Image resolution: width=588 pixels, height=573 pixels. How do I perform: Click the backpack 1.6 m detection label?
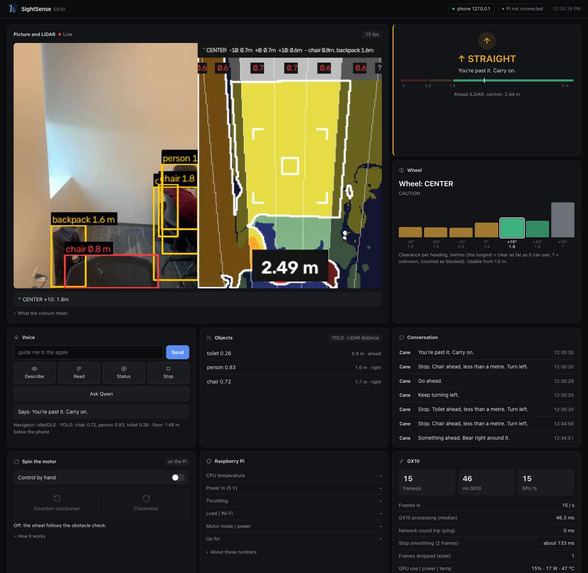coord(84,219)
